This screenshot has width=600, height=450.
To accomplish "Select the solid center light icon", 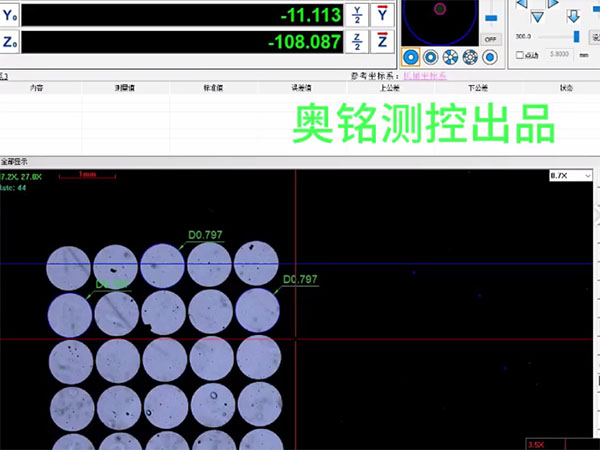I will point(490,57).
